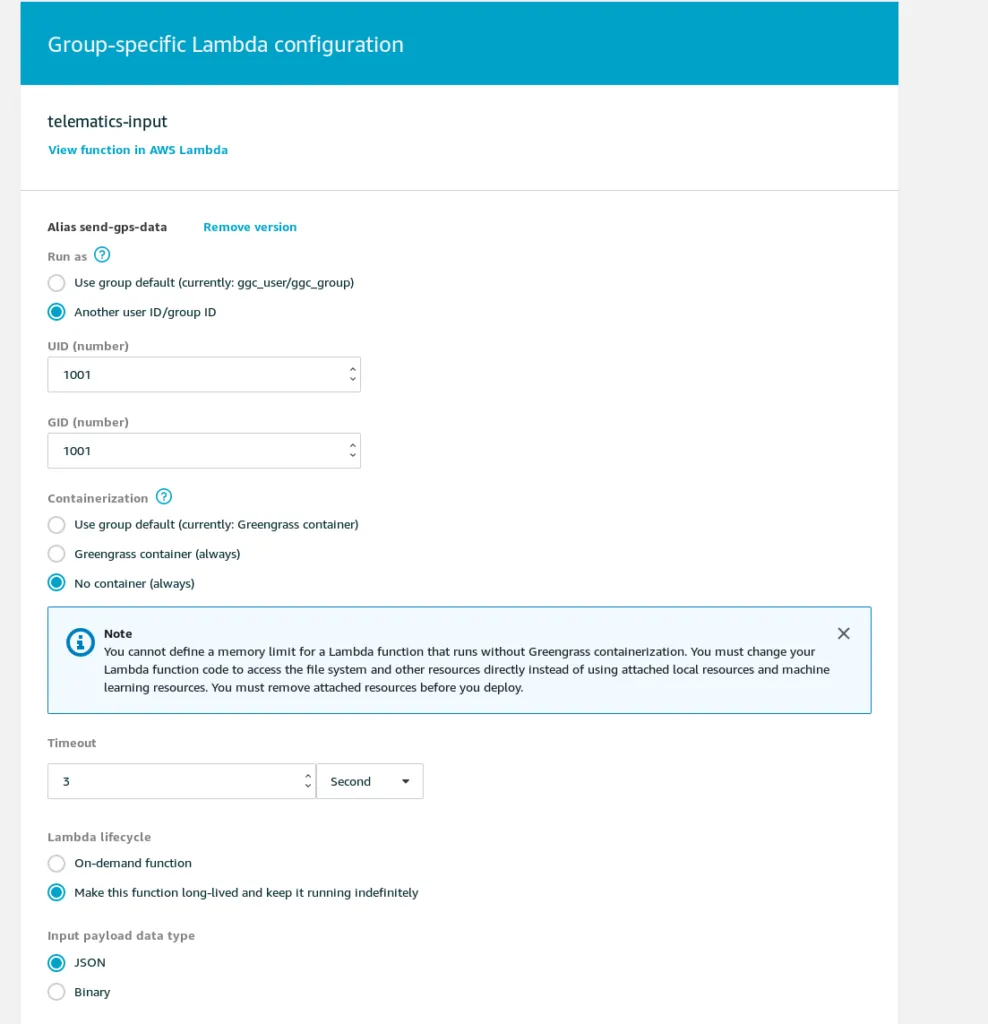Choose Binary input payload data type
Viewport: 988px width, 1024px height.
57,992
